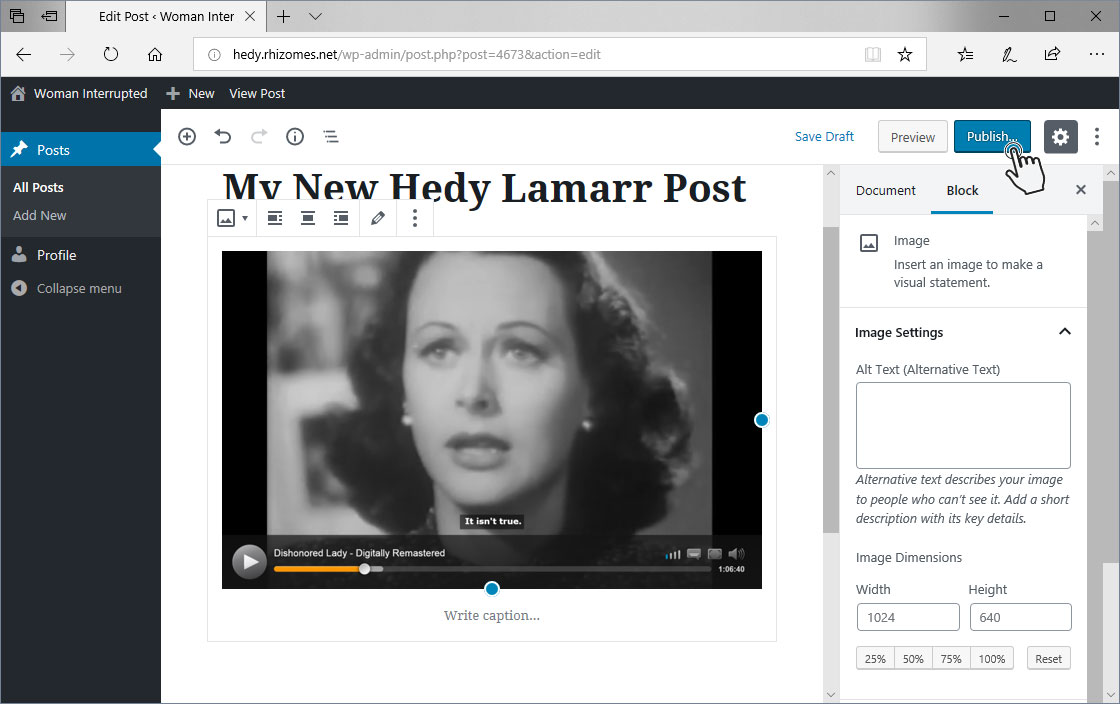The width and height of the screenshot is (1120, 704).
Task: Open the browser settings and more menu
Action: pyautogui.click(x=1096, y=54)
